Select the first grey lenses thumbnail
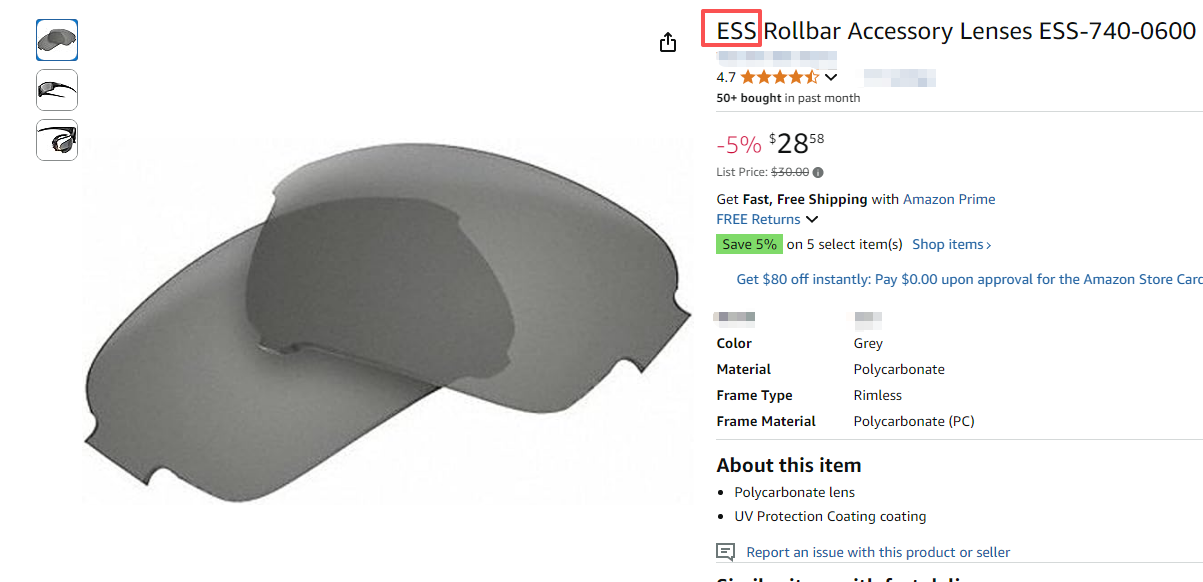 [57, 40]
